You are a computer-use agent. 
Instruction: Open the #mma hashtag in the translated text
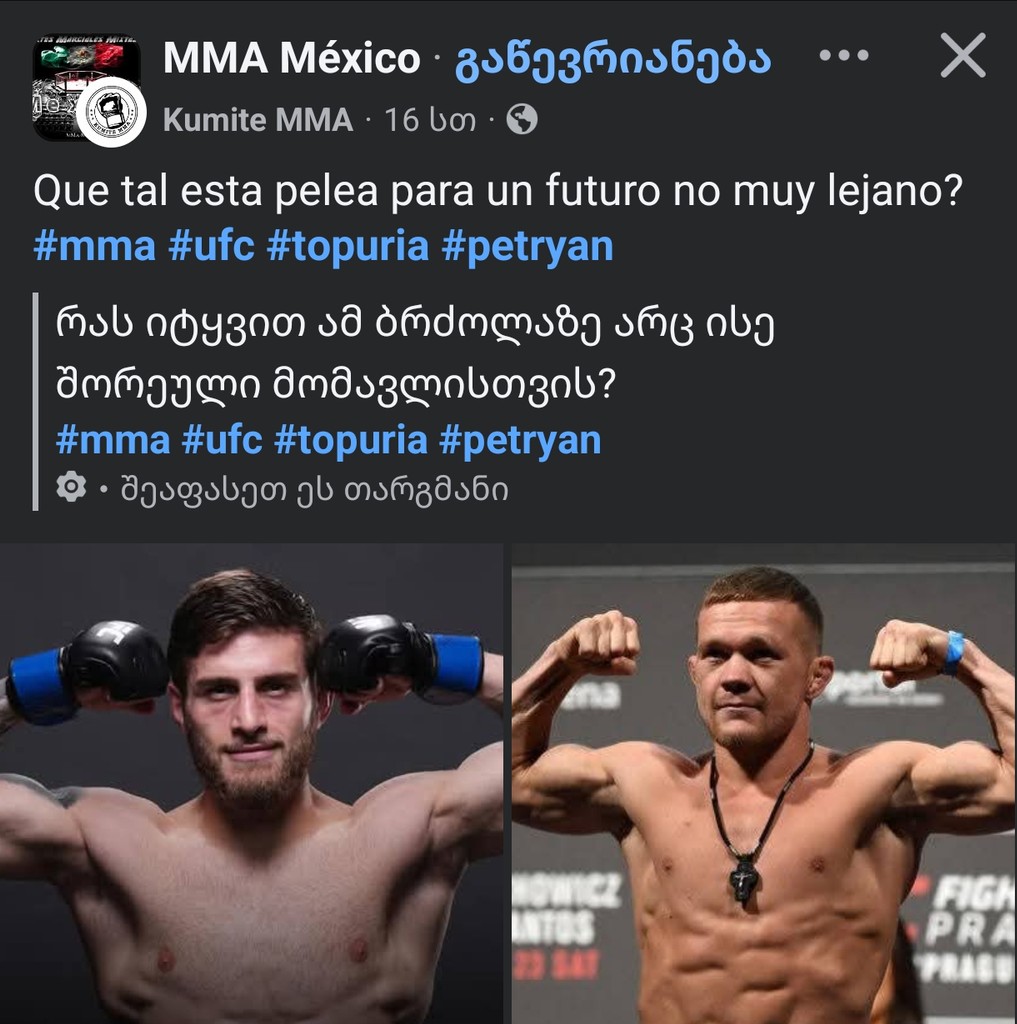[x=112, y=440]
